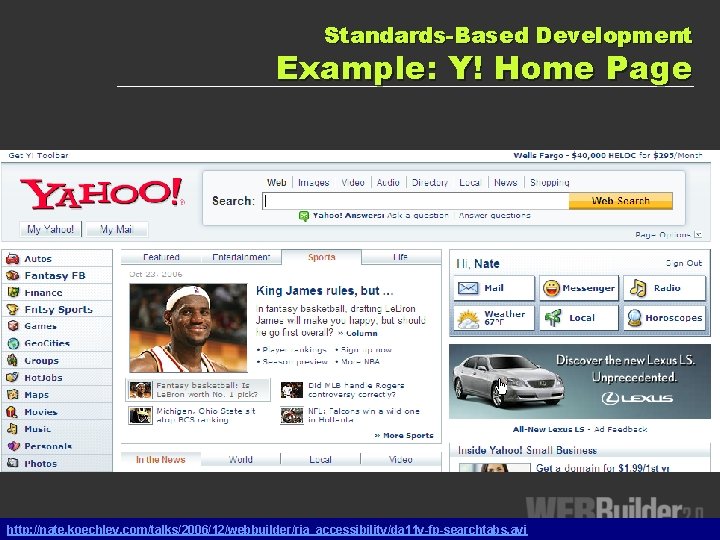Click the GeoCities globe icon
The height and width of the screenshot is (540, 720).
click(x=13, y=343)
